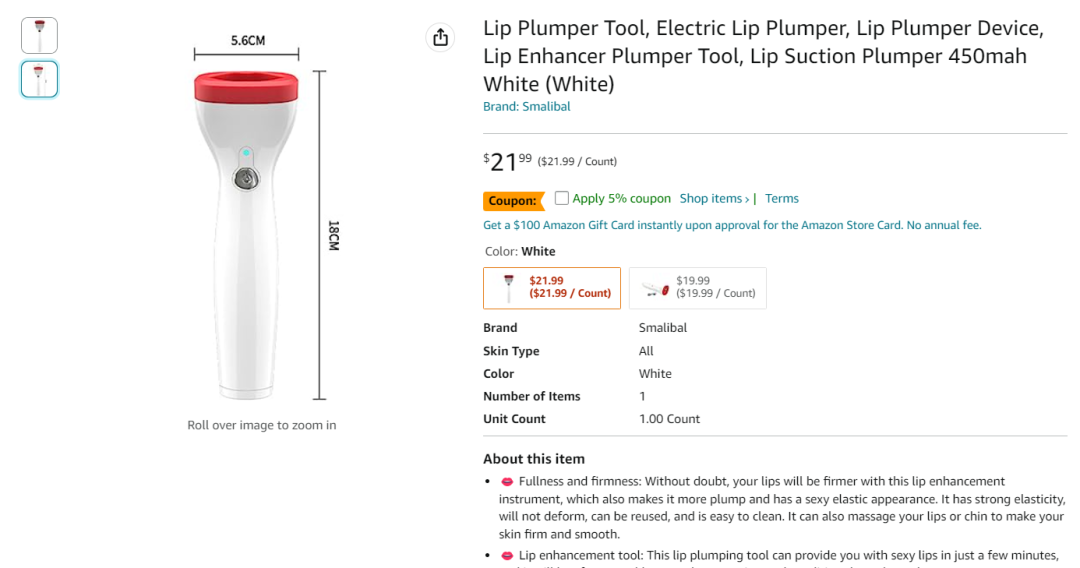Click the $21.99 price at top
This screenshot has width=1080, height=568.
507,160
